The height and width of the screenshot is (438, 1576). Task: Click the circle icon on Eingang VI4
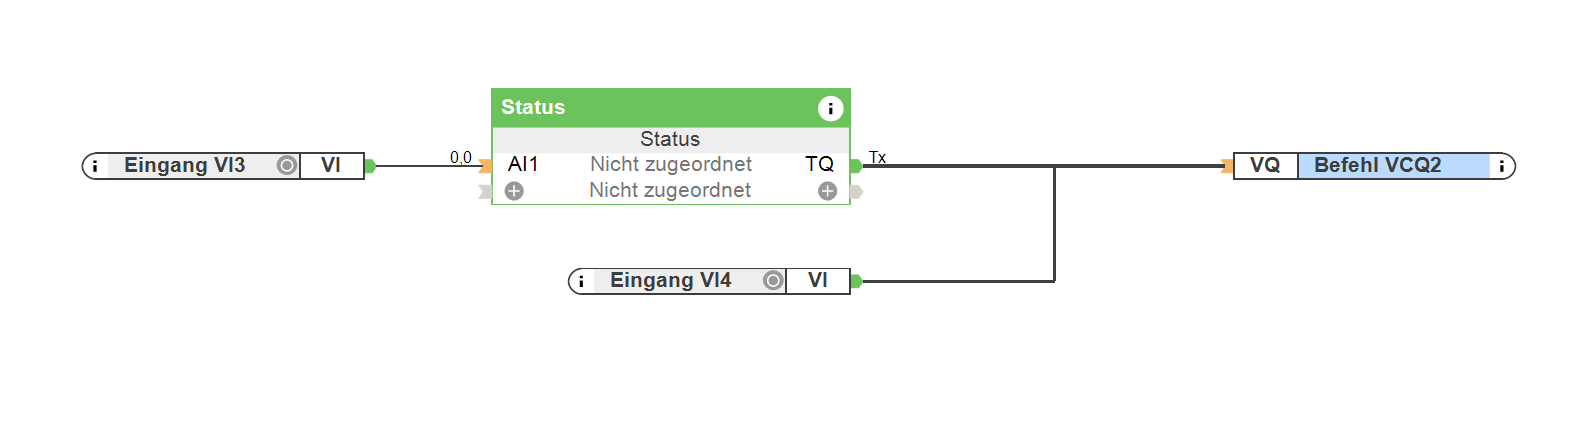point(773,281)
